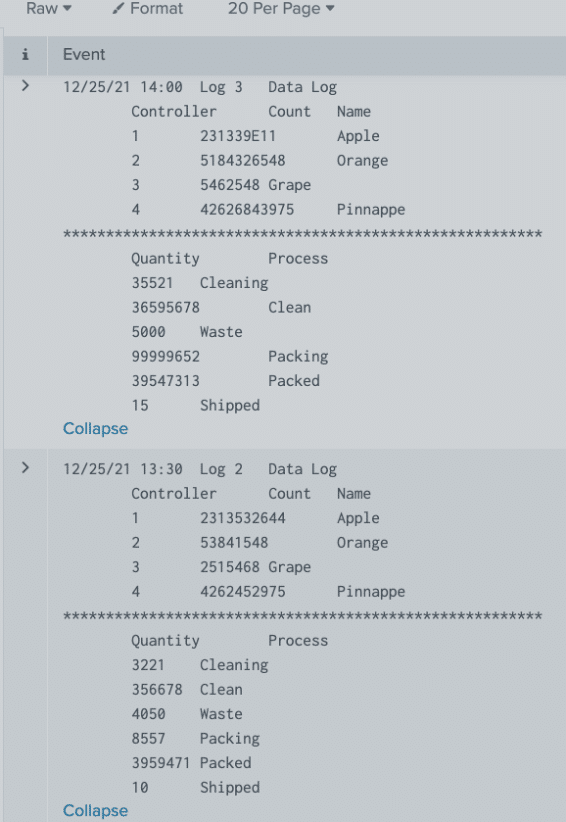
Task: Click the info column header icon
Action: click(x=25, y=55)
